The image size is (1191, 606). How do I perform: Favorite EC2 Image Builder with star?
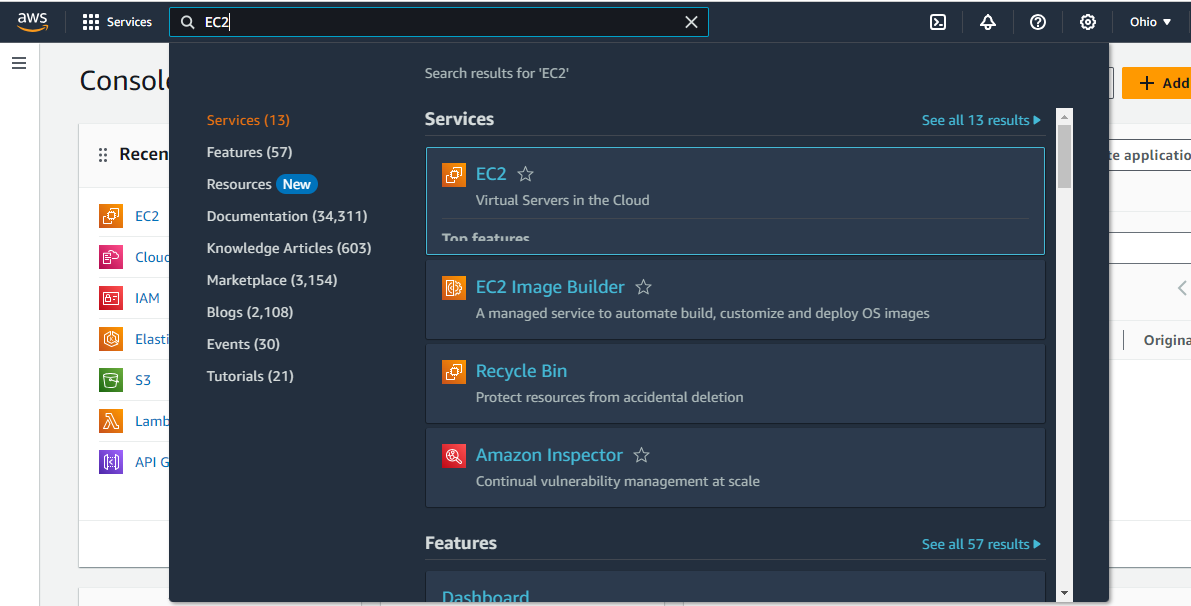tap(643, 287)
